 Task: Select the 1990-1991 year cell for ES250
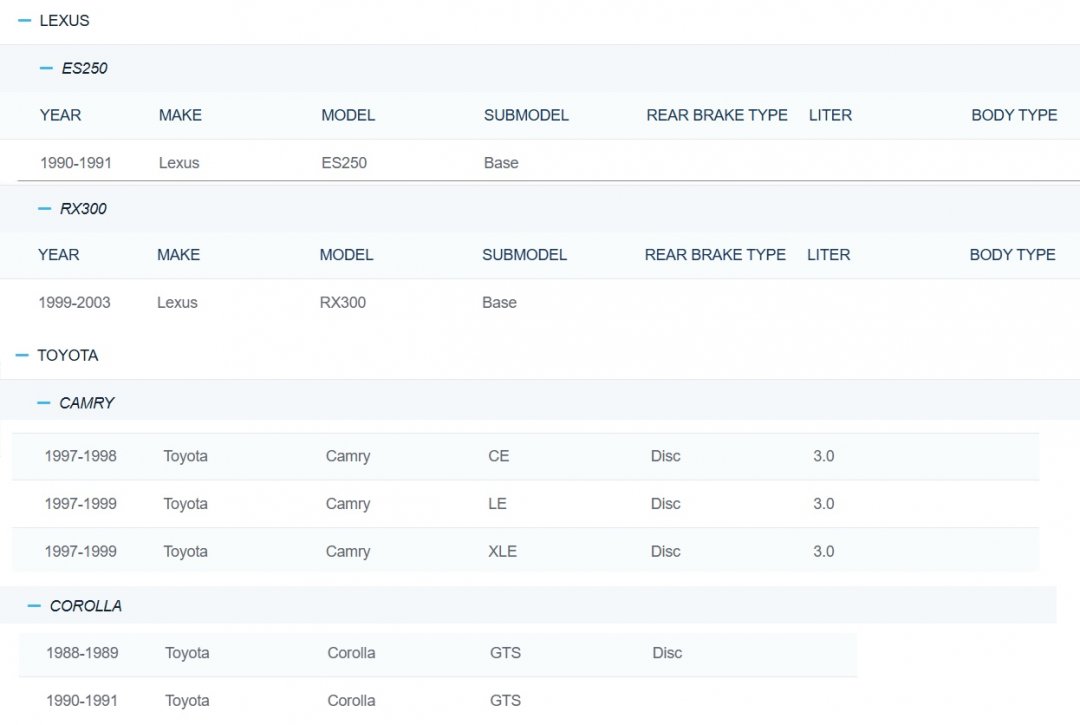point(76,163)
